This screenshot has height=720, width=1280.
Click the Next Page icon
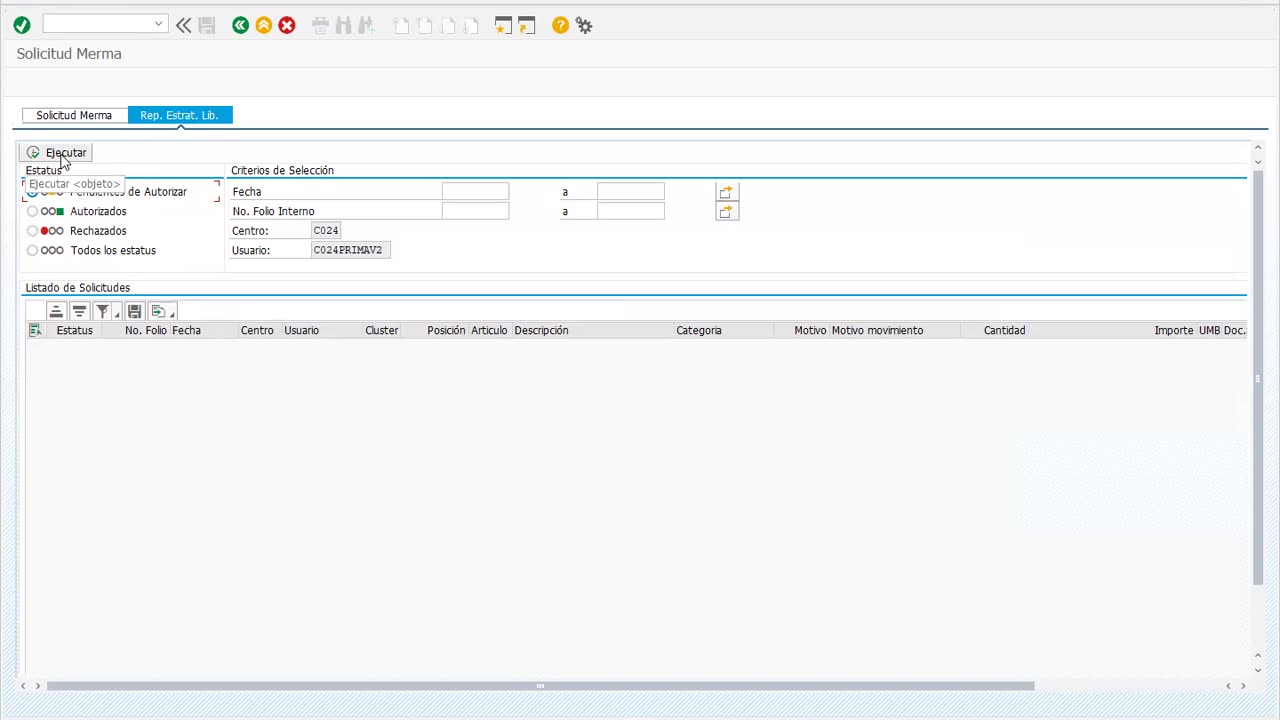(x=448, y=25)
